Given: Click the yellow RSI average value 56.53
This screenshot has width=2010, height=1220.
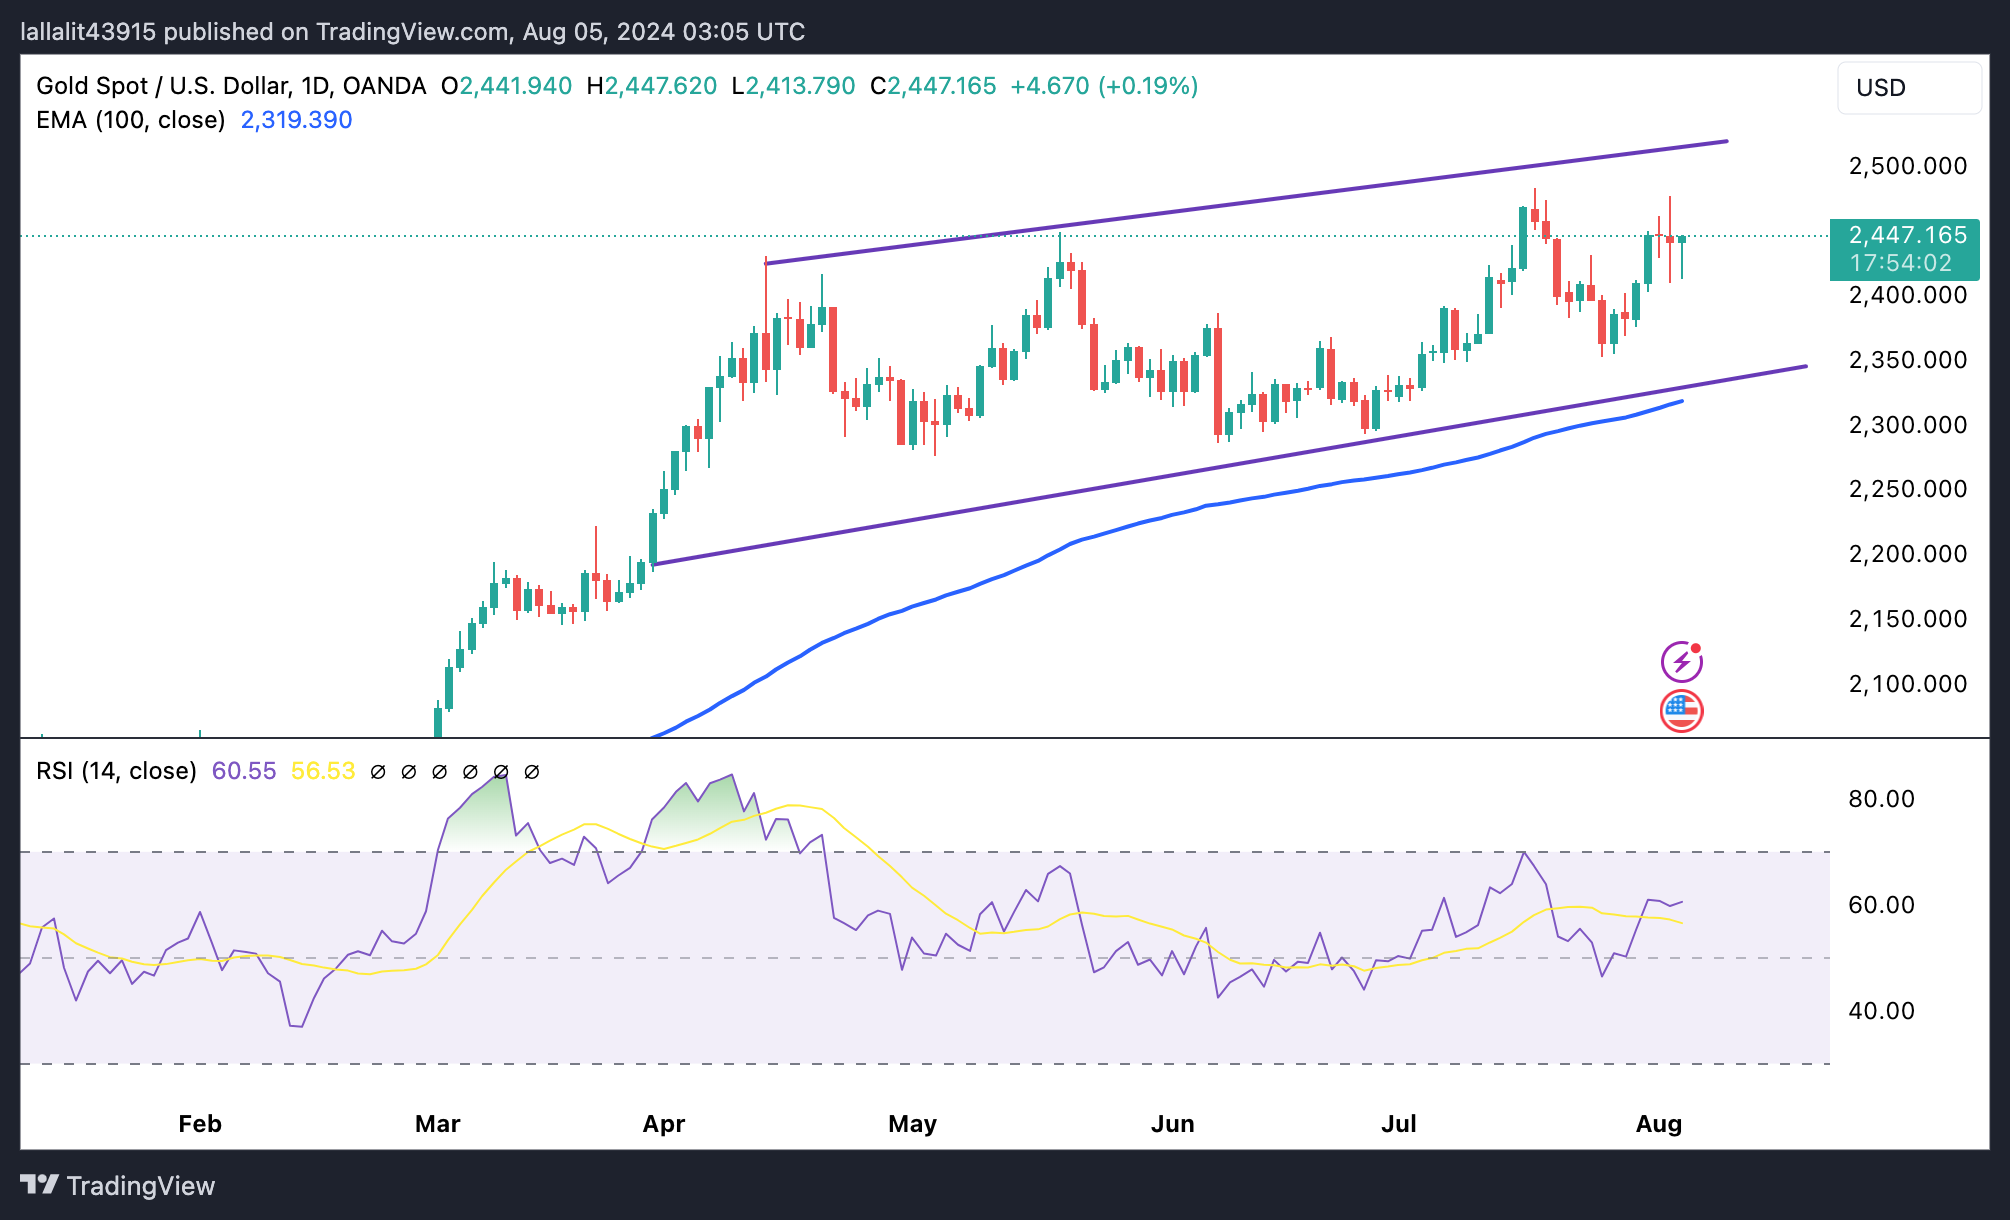Looking at the screenshot, I should (322, 771).
